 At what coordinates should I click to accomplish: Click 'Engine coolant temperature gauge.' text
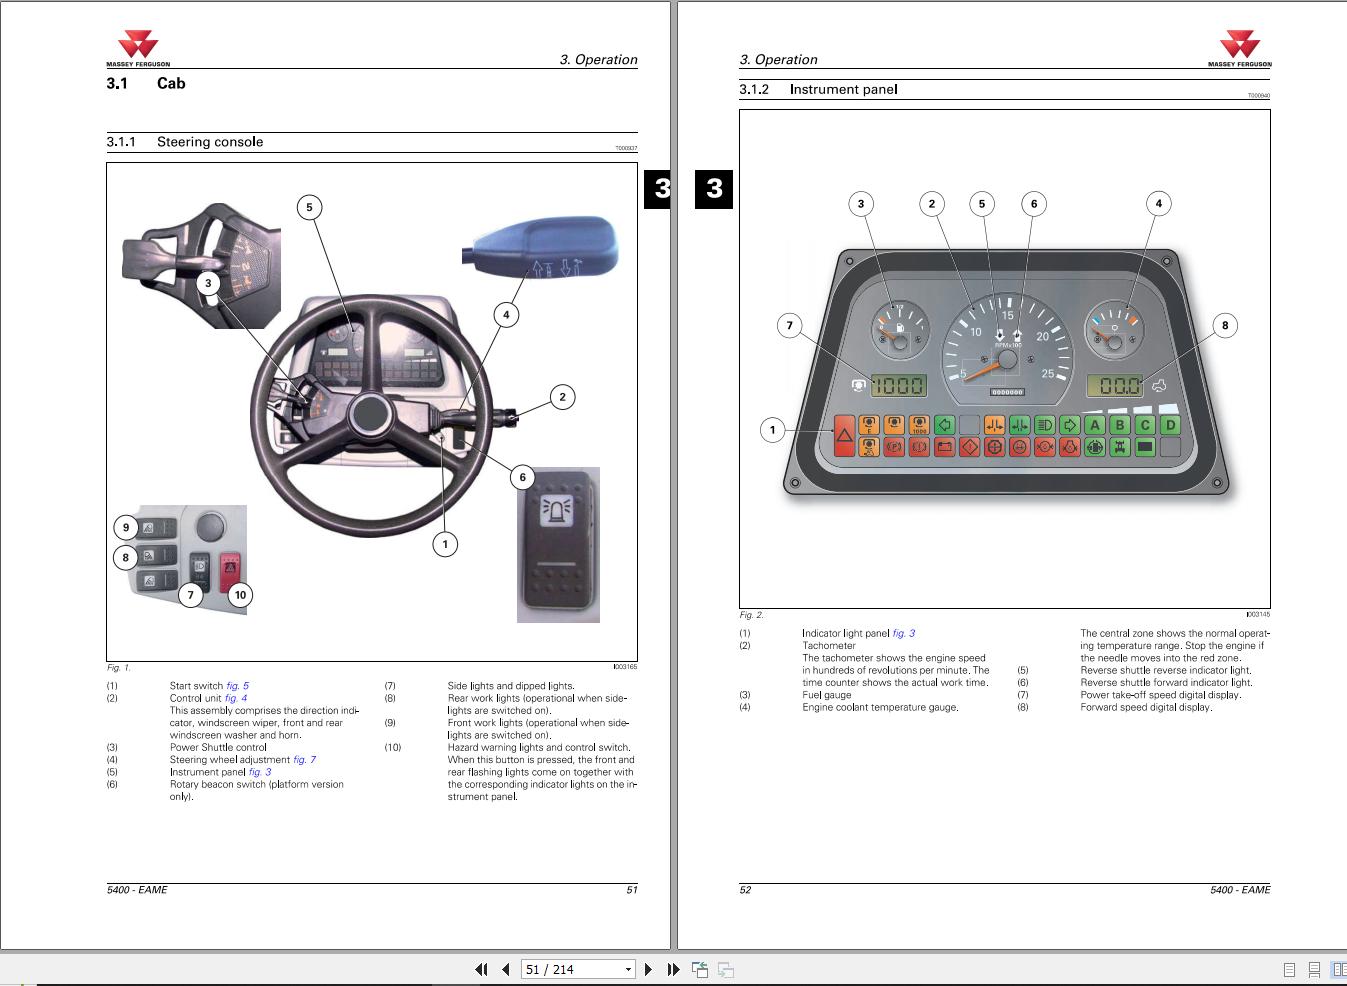(880, 707)
